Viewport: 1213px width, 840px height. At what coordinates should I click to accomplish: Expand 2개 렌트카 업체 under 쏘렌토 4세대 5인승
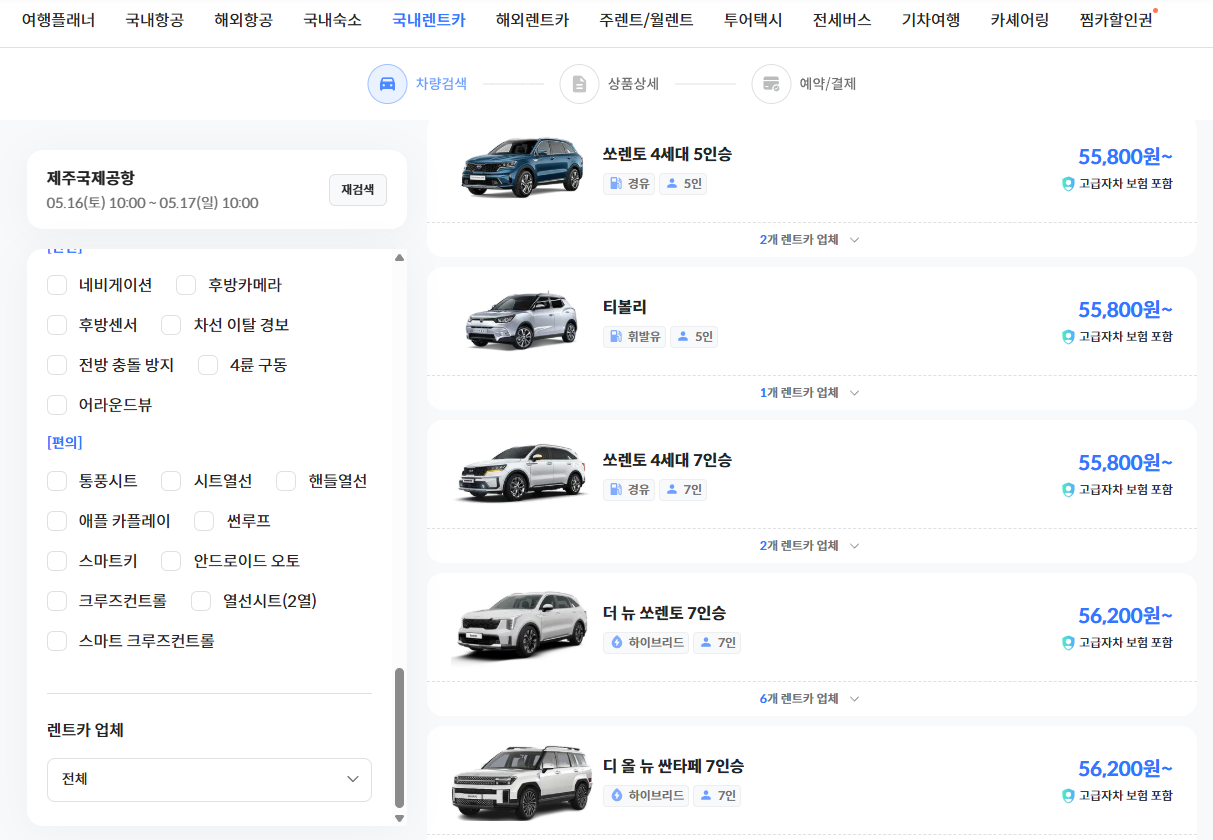[809, 240]
